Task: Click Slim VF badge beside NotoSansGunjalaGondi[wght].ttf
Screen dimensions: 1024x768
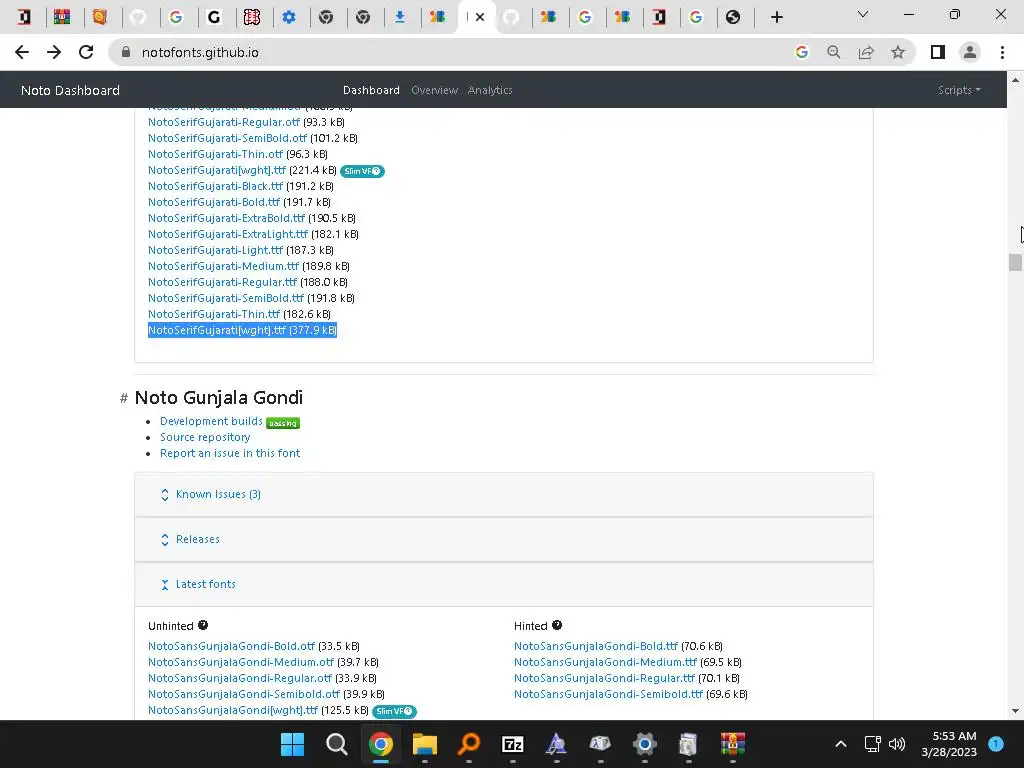Action: [x=394, y=711]
